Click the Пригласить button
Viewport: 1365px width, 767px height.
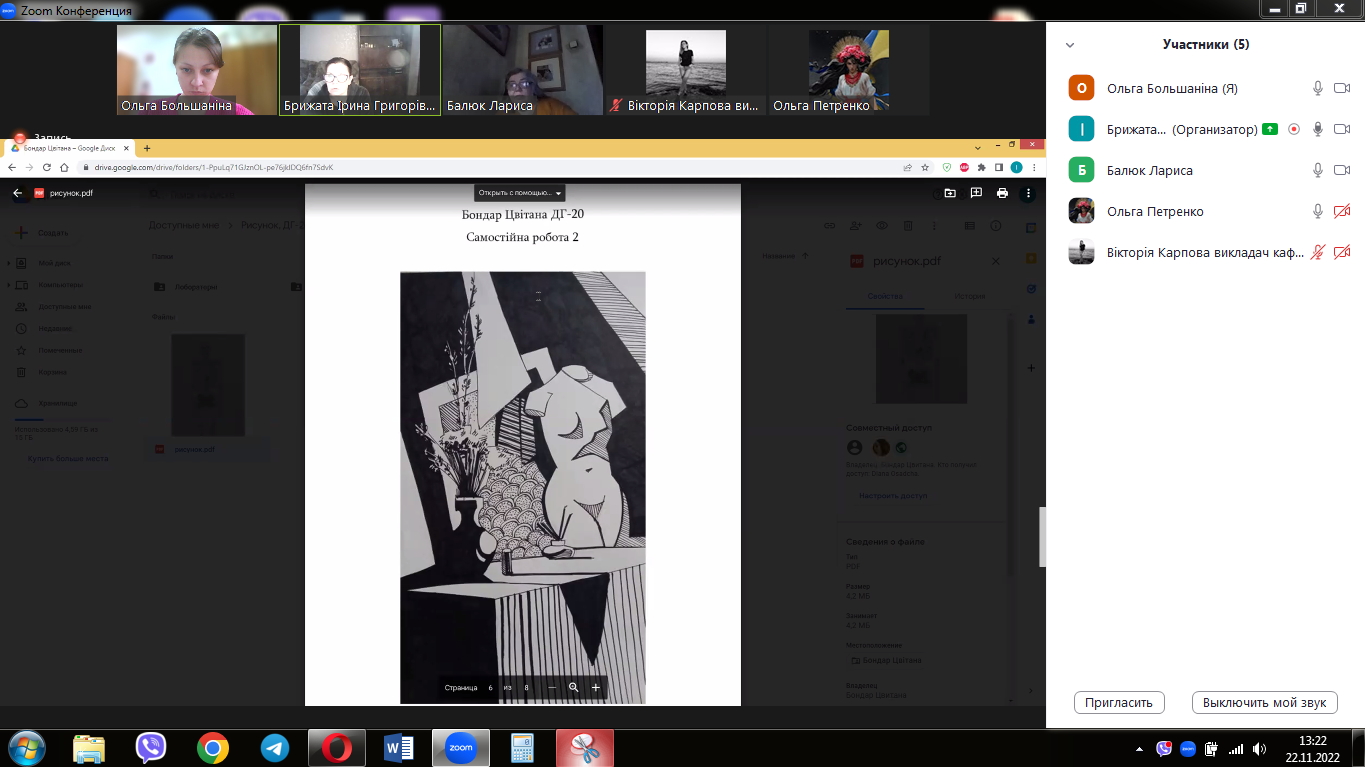click(x=1119, y=702)
